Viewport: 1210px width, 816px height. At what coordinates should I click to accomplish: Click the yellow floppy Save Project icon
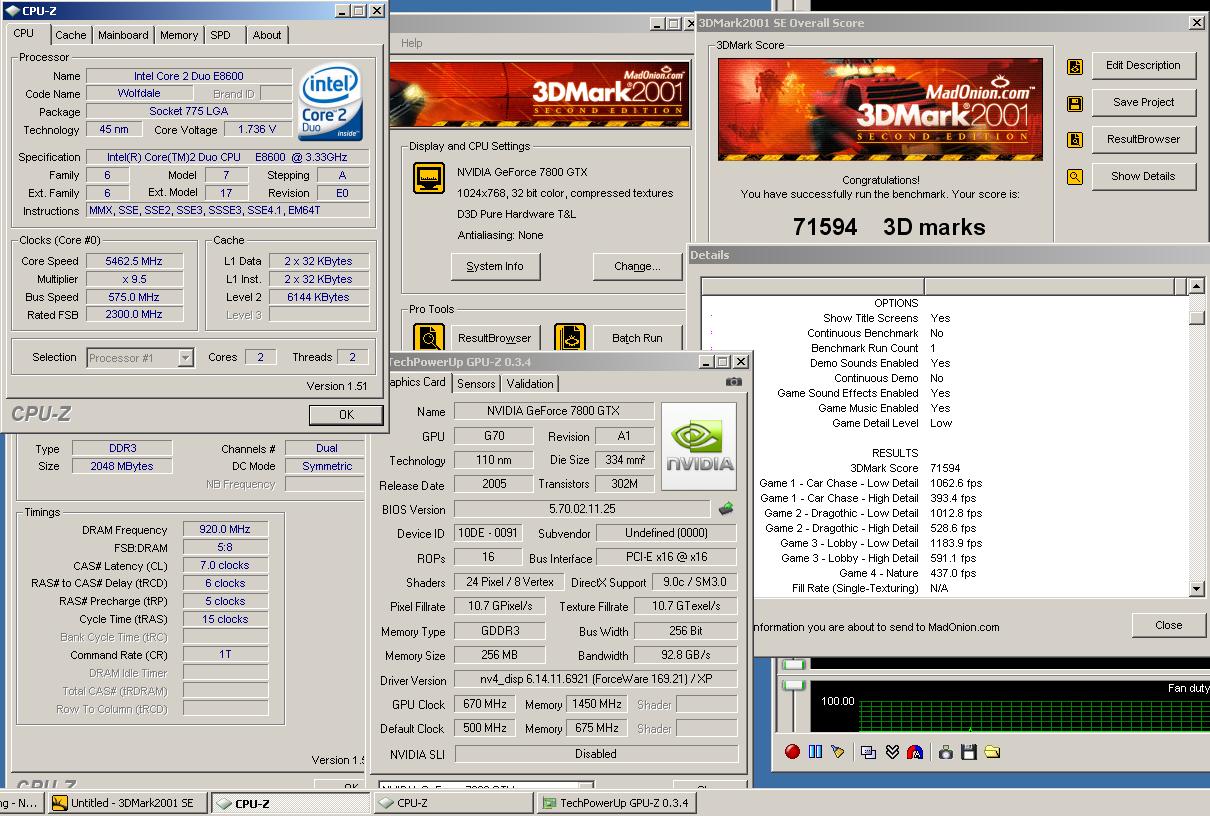pos(1075,104)
